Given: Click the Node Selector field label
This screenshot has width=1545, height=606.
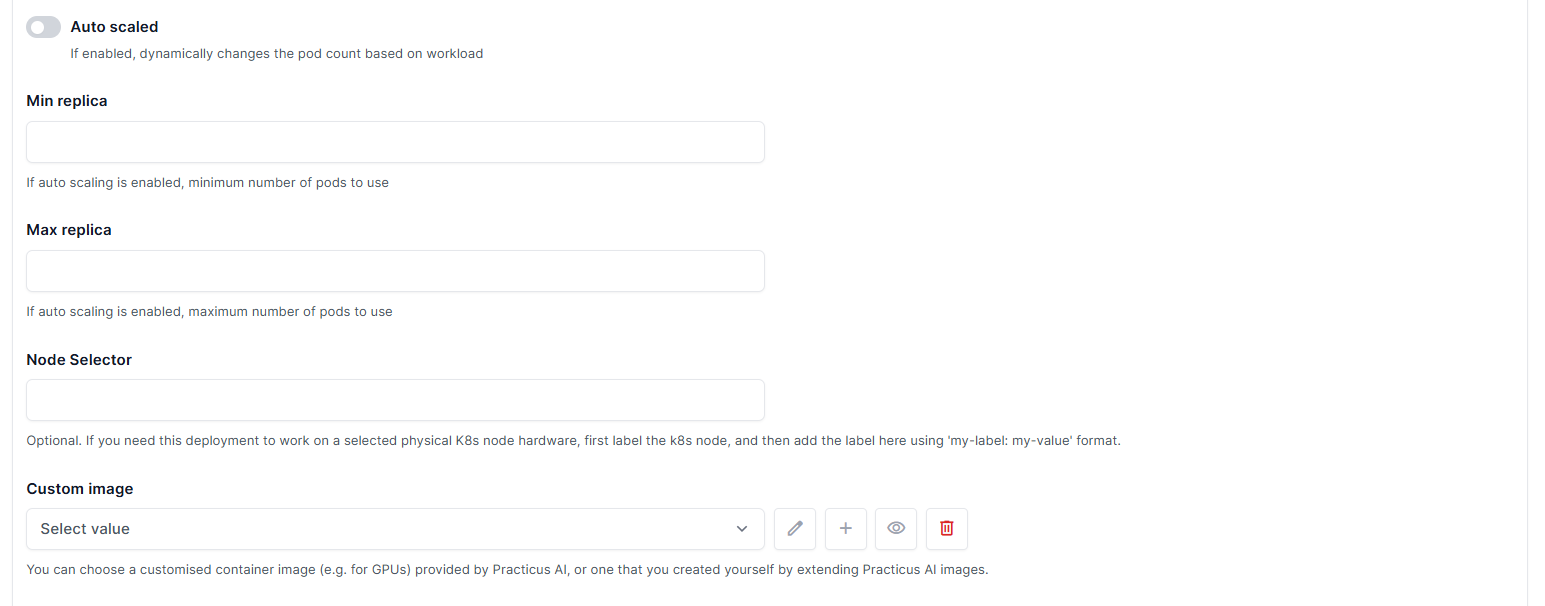Looking at the screenshot, I should coord(79,360).
